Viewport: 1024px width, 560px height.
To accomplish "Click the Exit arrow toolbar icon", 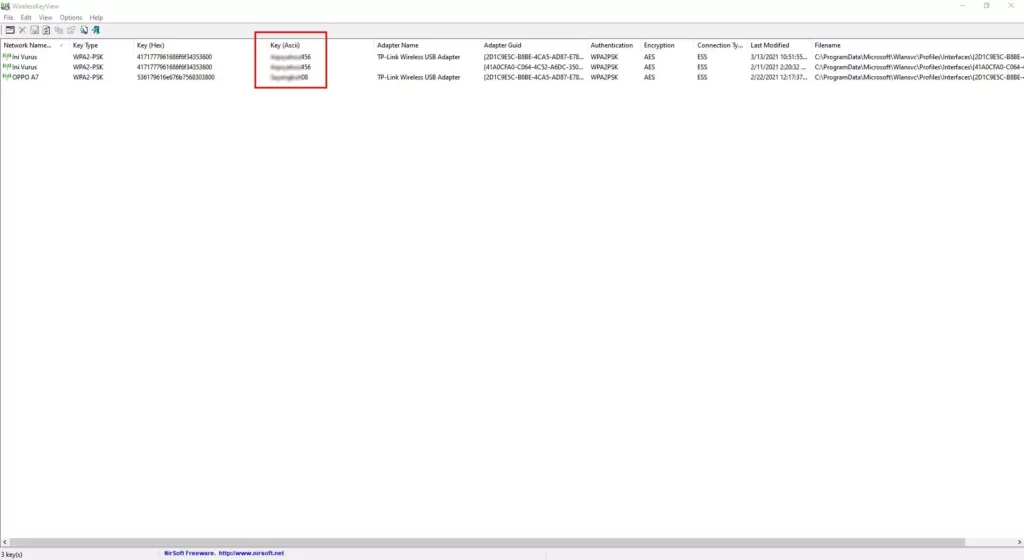I will [x=96, y=30].
